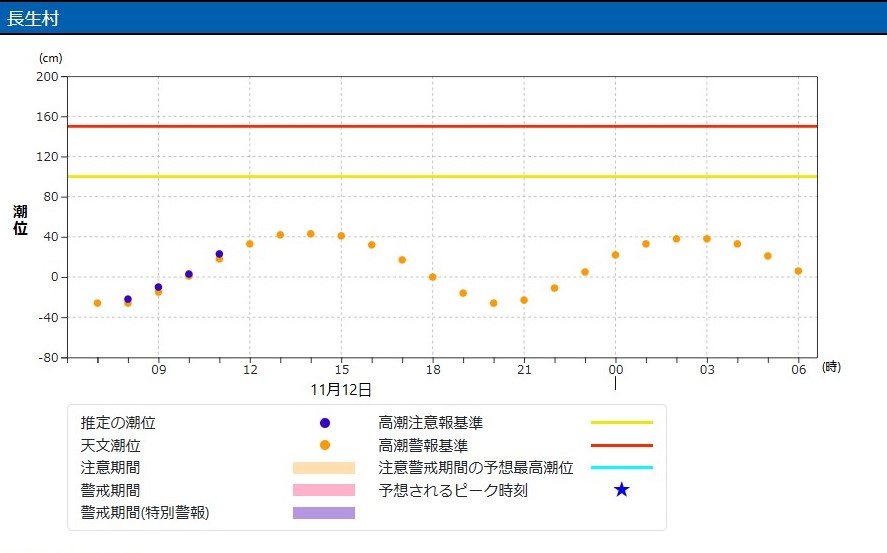This screenshot has height=553, width=887.
Task: Click the peak tide point at 14 o'clock
Action: pyautogui.click(x=311, y=234)
